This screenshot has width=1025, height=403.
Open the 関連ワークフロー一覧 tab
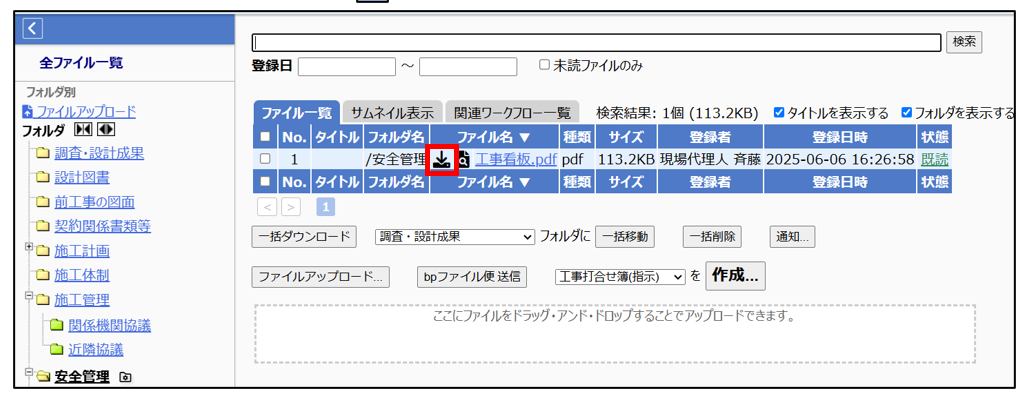(x=512, y=113)
